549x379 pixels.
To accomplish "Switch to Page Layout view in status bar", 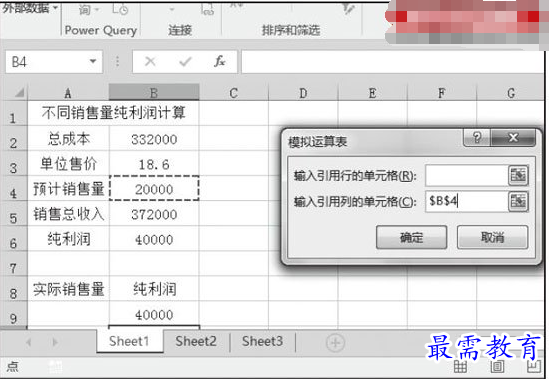I will pyautogui.click(x=497, y=367).
